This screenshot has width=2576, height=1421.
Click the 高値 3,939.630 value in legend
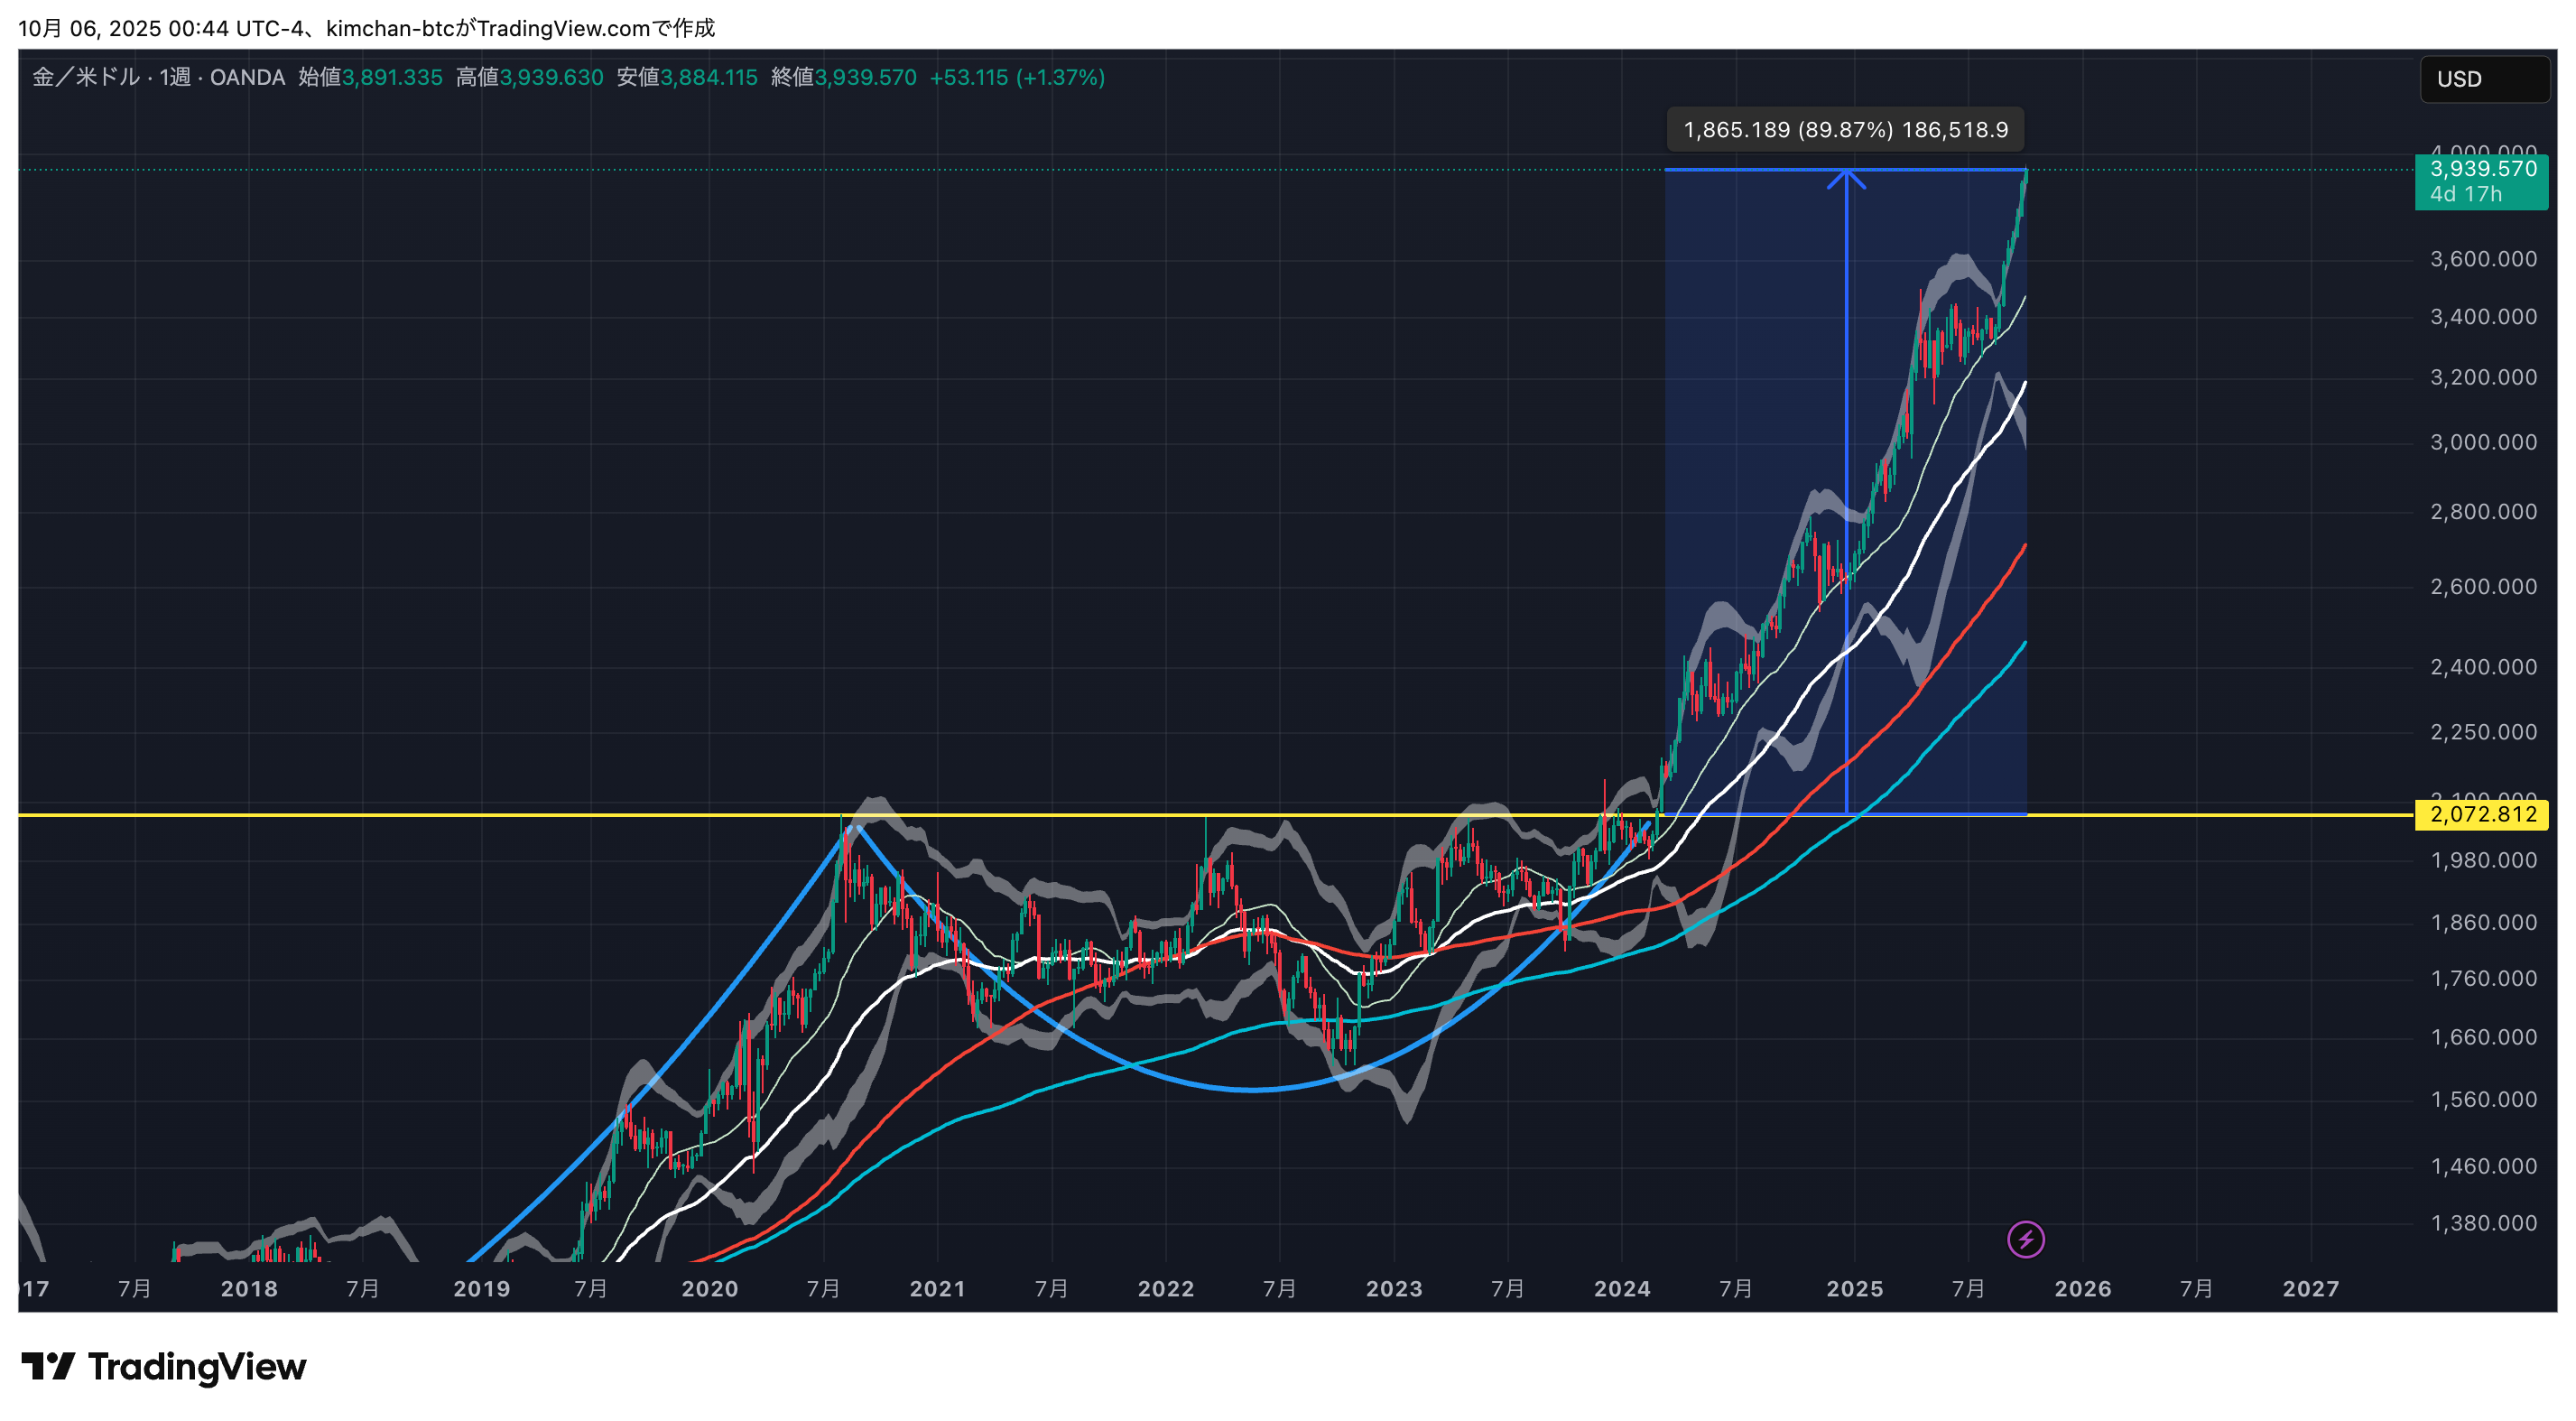point(551,77)
